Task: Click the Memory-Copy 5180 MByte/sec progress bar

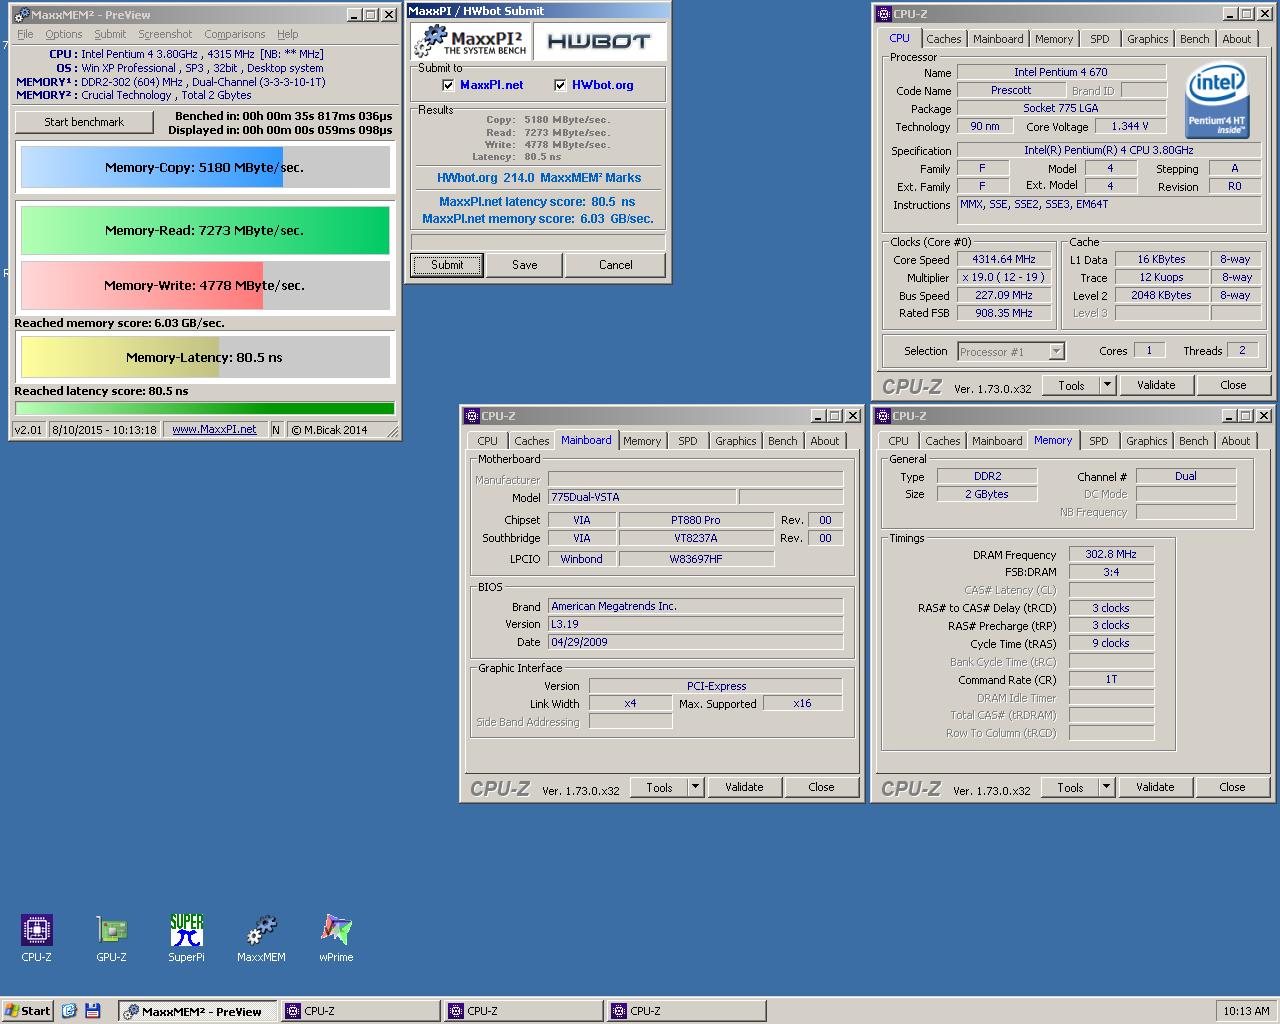Action: pos(205,167)
